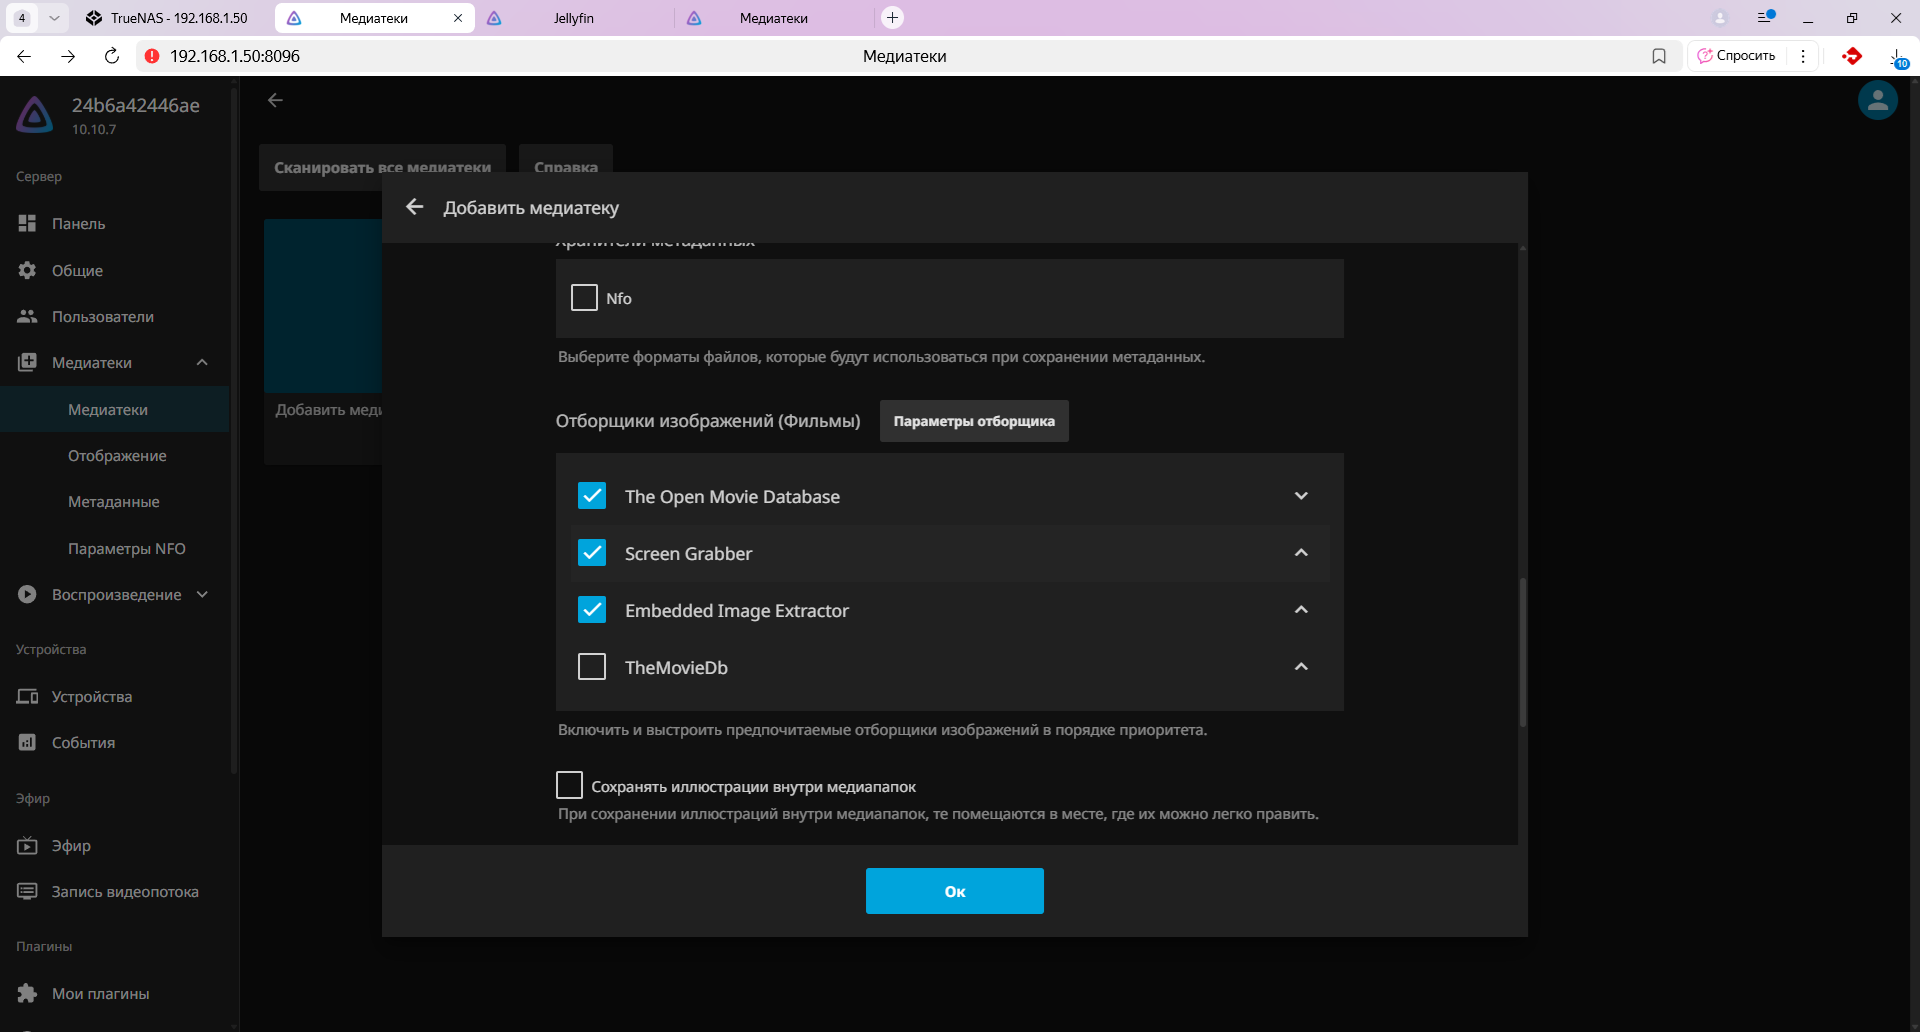This screenshot has width=1920, height=1032.
Task: Bookmark this page using address bar icon
Action: pos(1659,56)
